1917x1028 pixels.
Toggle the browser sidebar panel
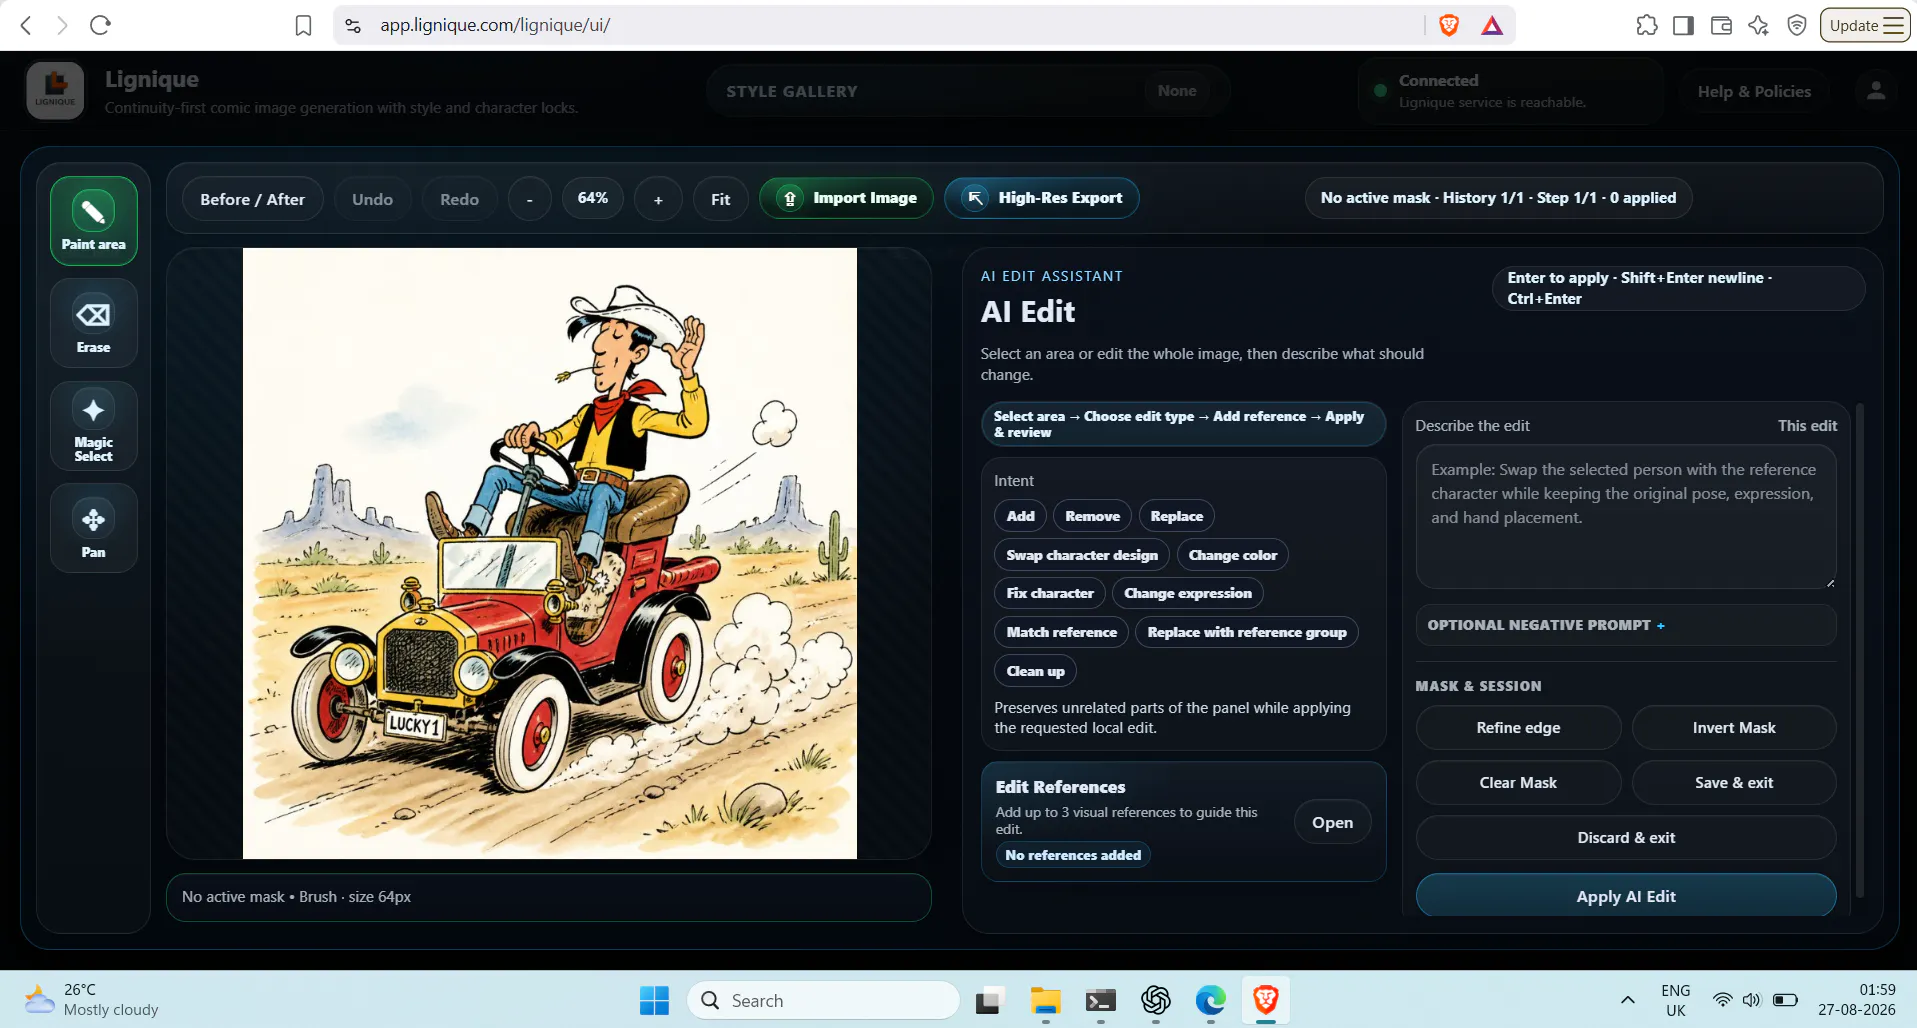coord(1683,25)
